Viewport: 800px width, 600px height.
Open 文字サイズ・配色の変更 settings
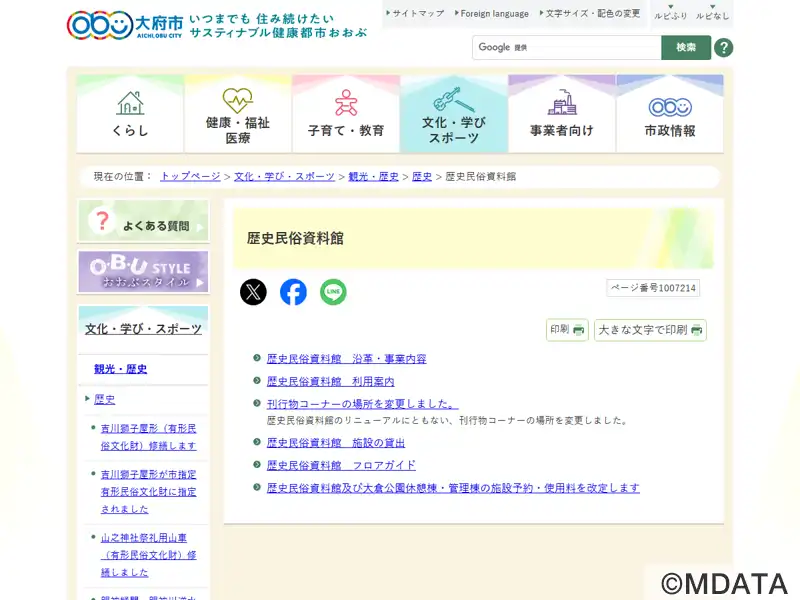click(594, 14)
